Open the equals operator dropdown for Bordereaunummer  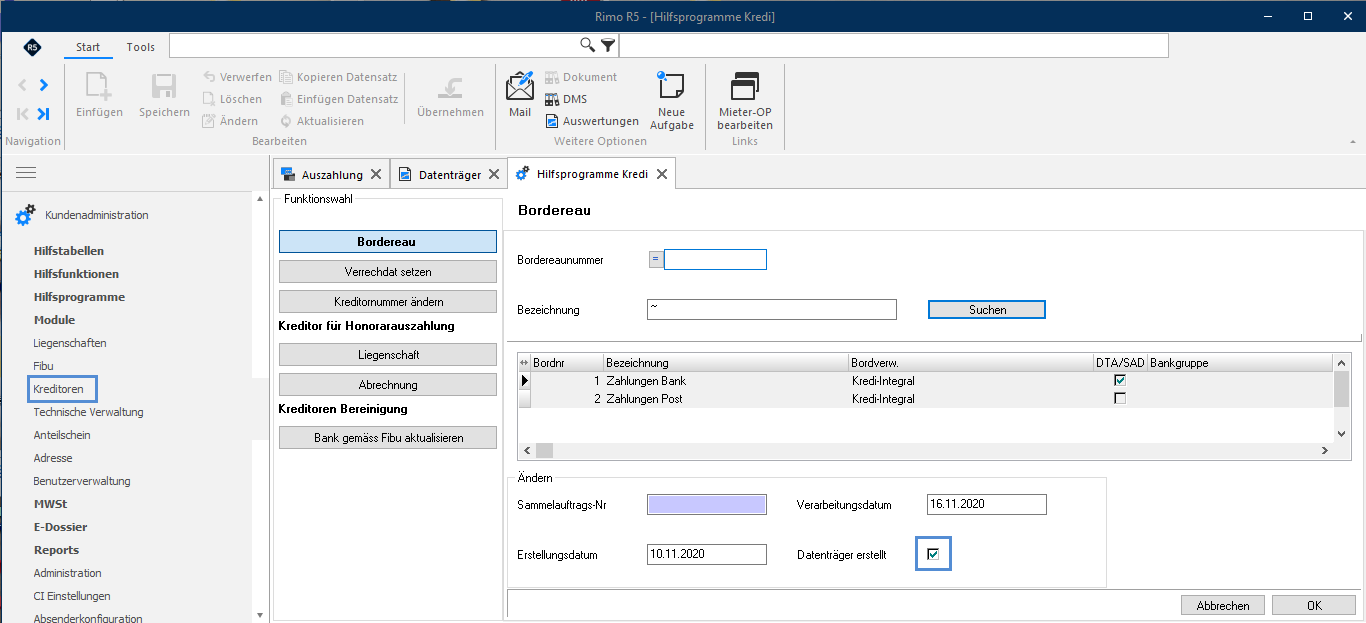(656, 259)
